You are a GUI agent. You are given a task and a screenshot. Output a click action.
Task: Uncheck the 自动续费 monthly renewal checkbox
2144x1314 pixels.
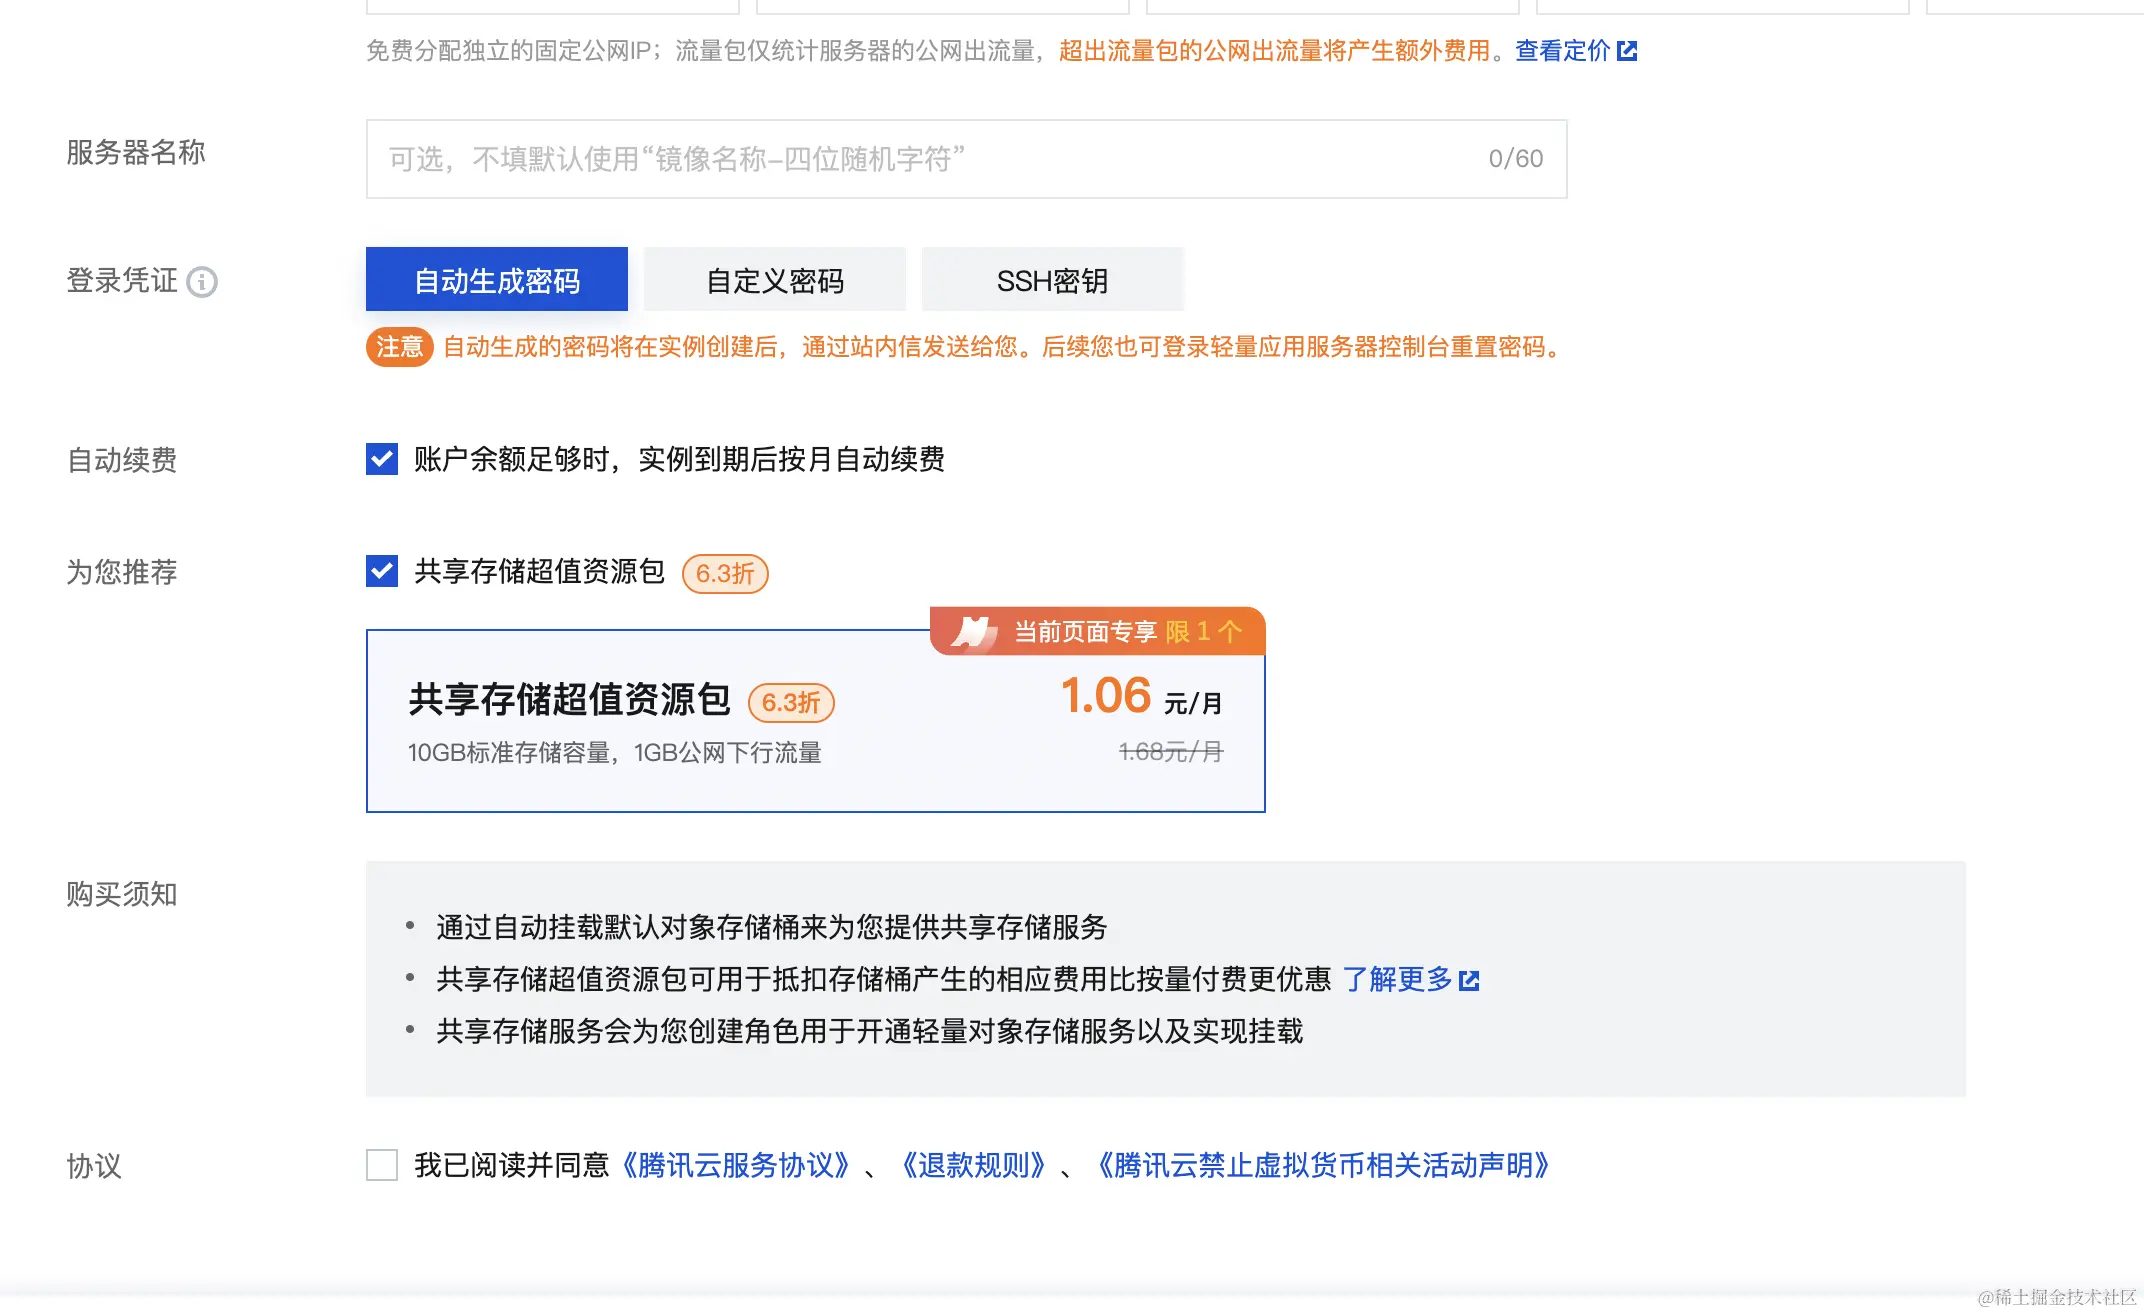pos(382,459)
